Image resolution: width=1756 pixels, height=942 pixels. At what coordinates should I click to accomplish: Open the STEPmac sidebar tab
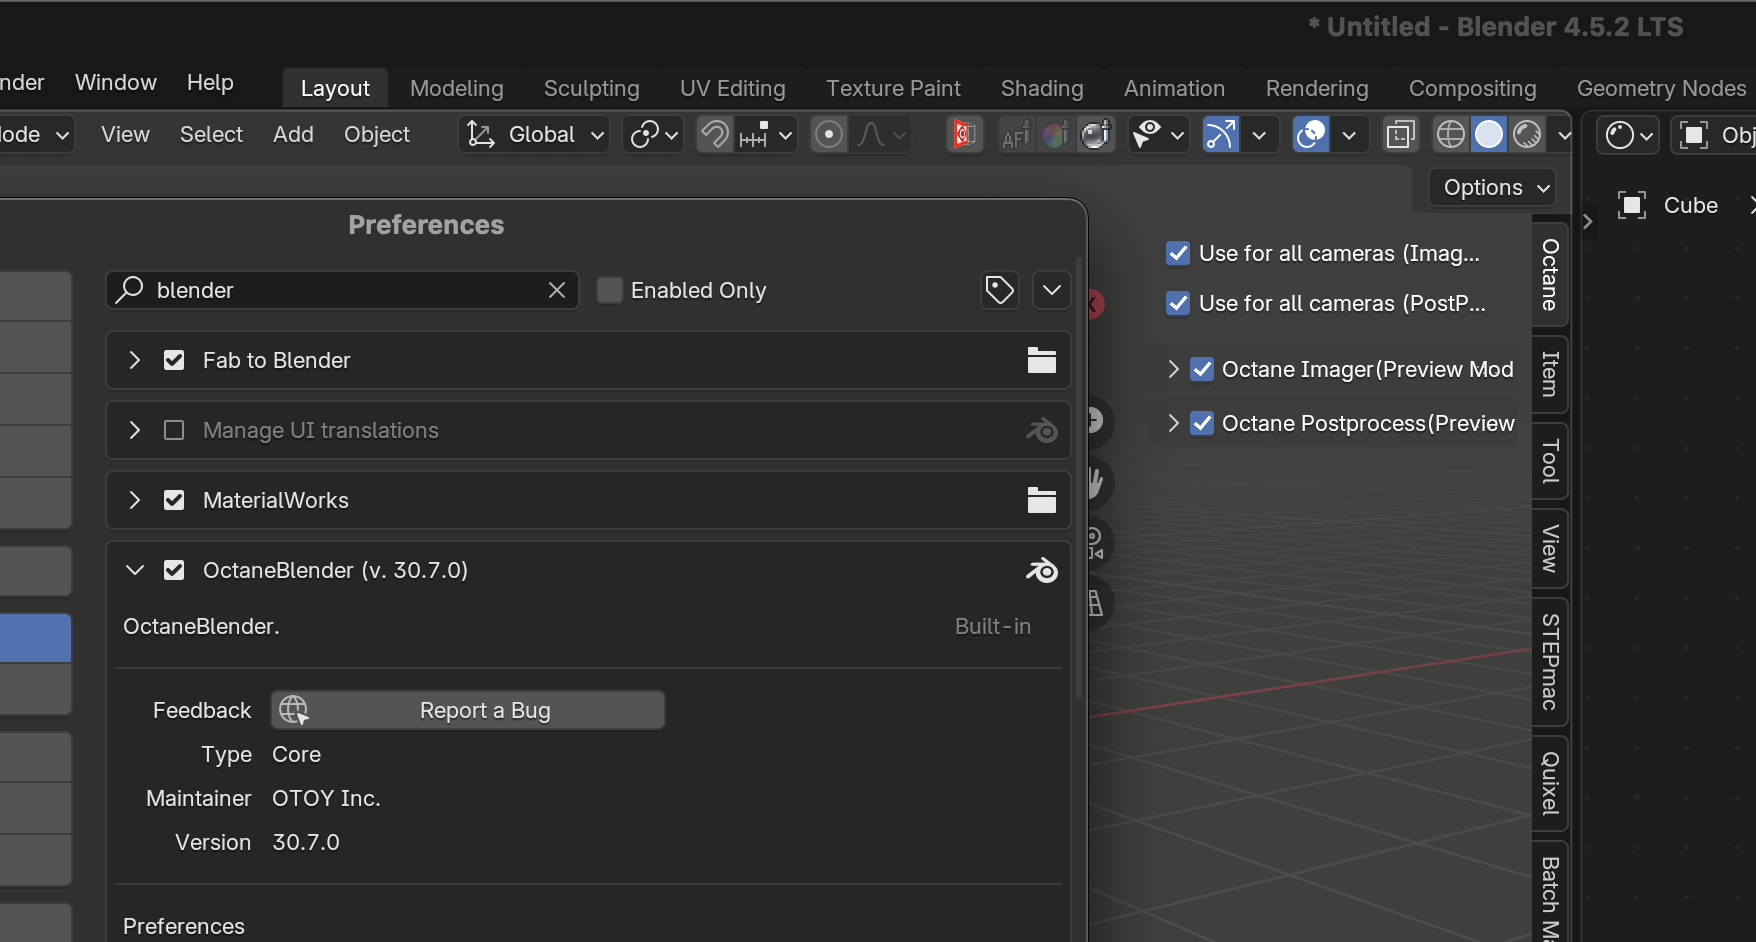[x=1550, y=661]
